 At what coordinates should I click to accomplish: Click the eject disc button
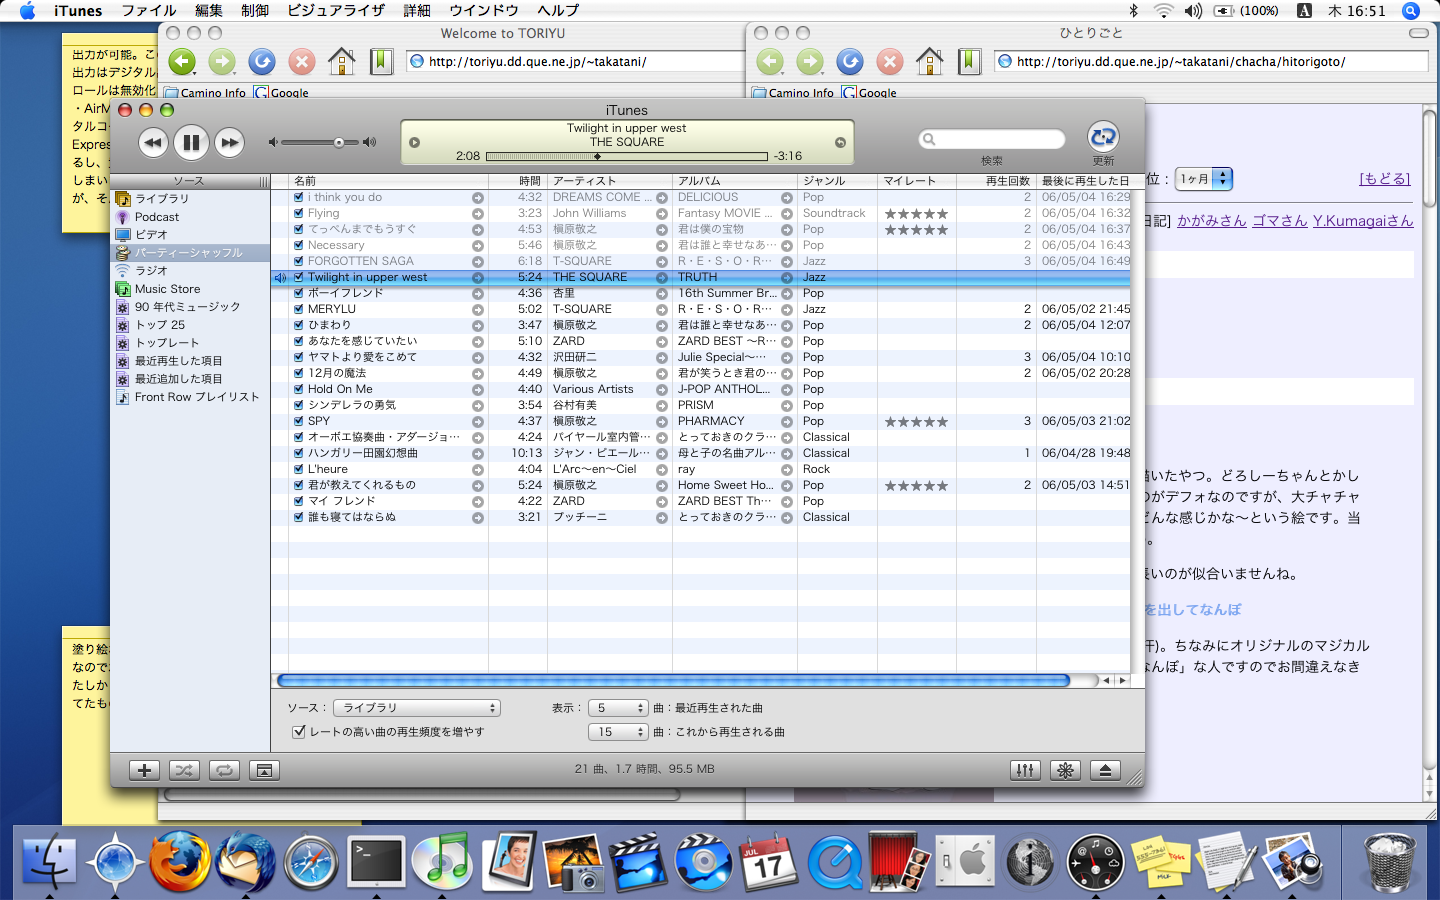click(x=1105, y=770)
